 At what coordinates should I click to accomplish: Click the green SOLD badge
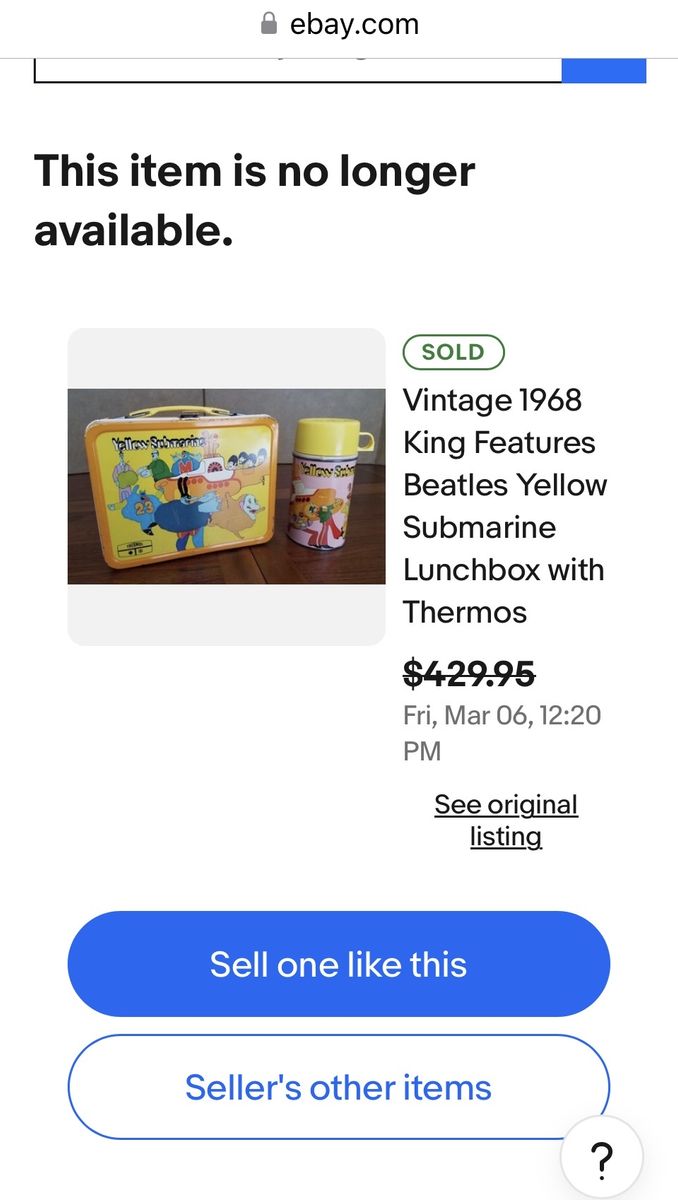point(453,352)
